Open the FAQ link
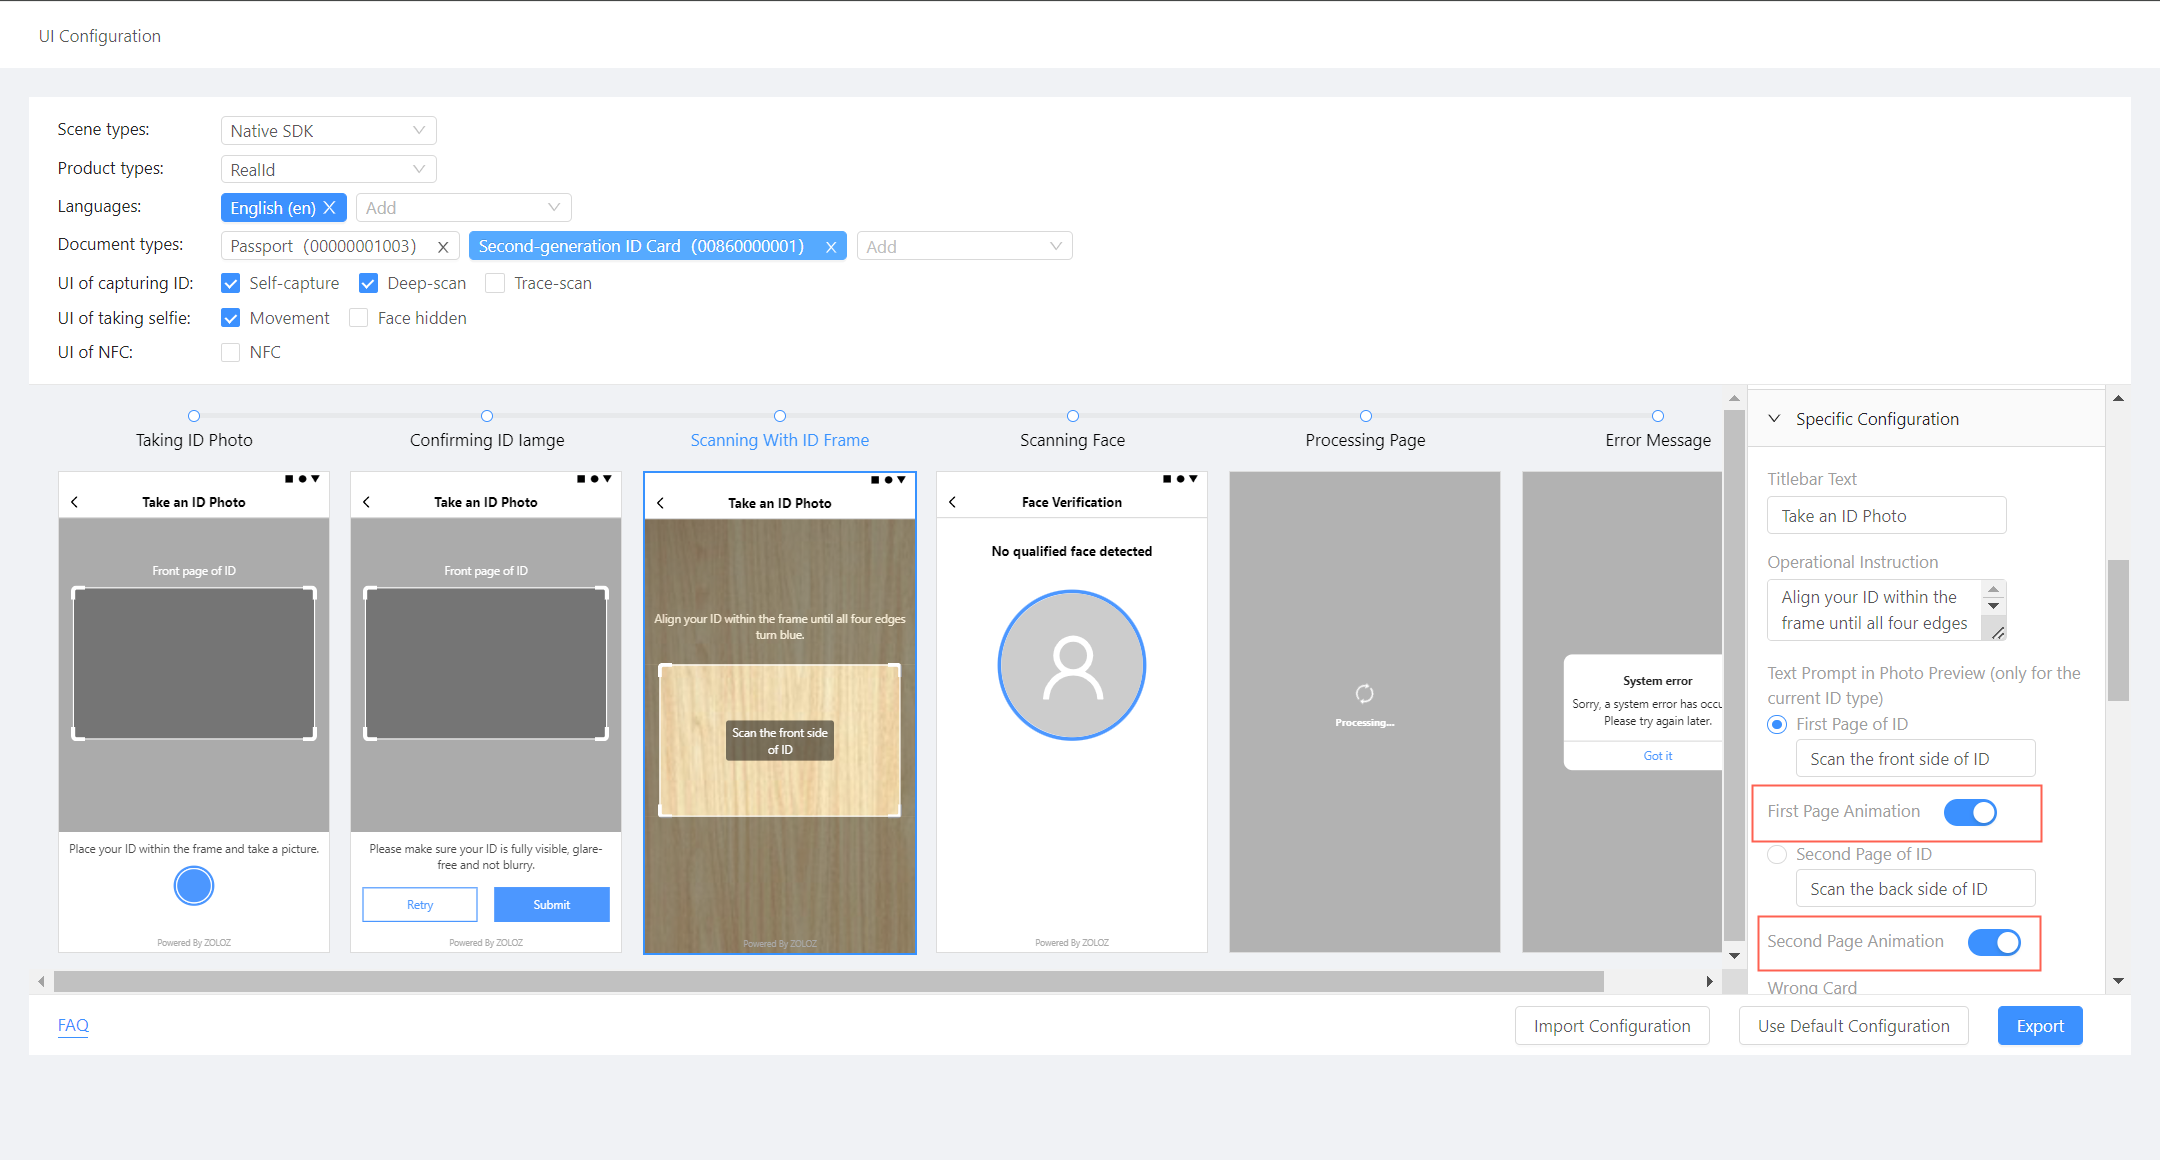 73,1025
